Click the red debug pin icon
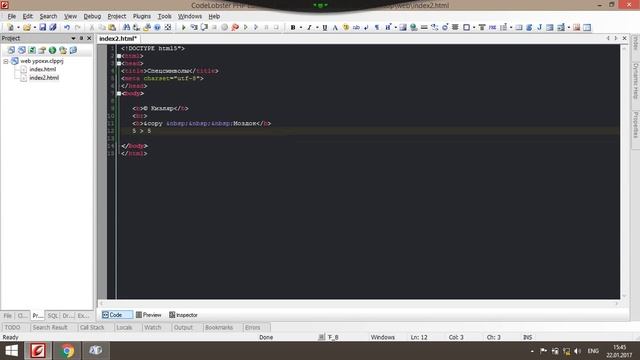The width and height of the screenshot is (640, 360). tap(235, 27)
